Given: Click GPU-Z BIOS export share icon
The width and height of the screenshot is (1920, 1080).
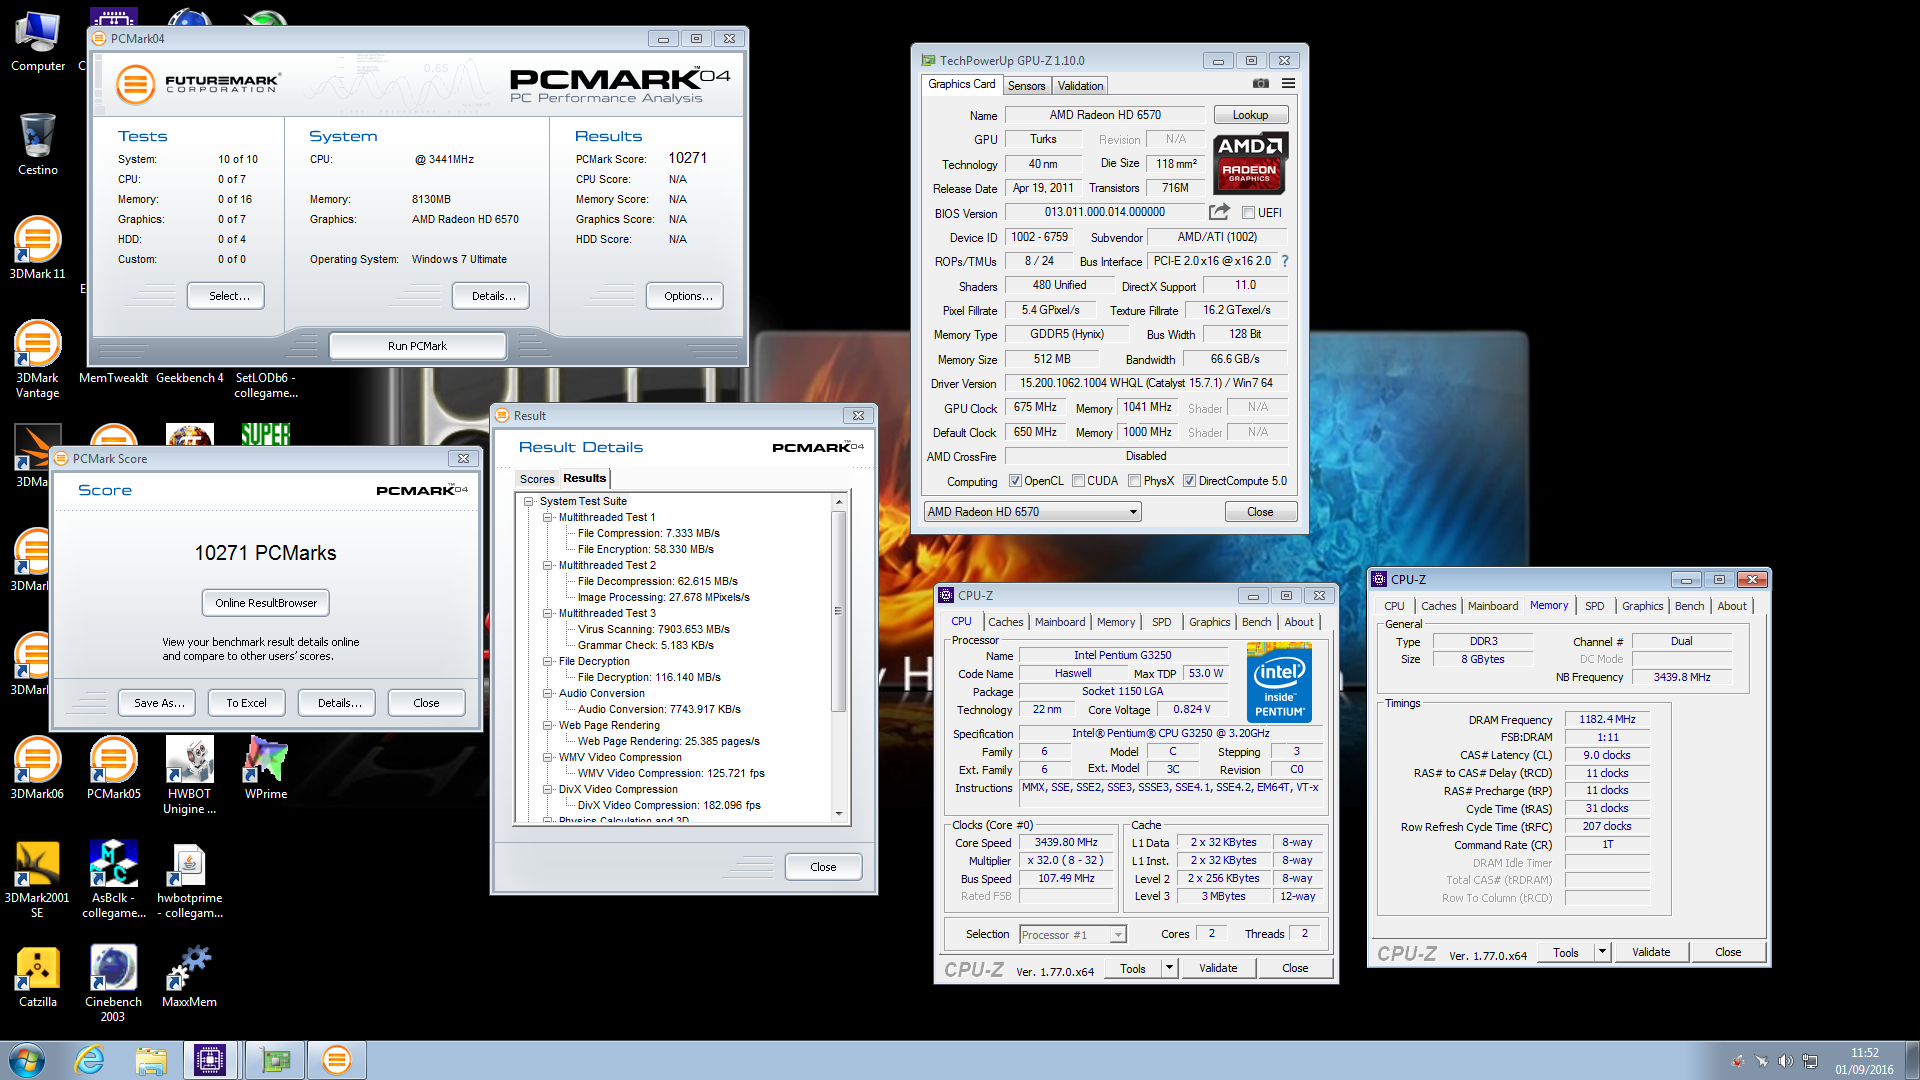Looking at the screenshot, I should [1219, 212].
